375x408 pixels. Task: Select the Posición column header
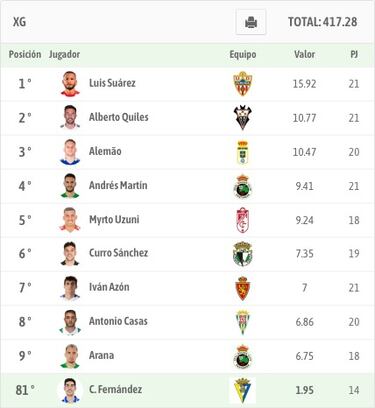(25, 54)
